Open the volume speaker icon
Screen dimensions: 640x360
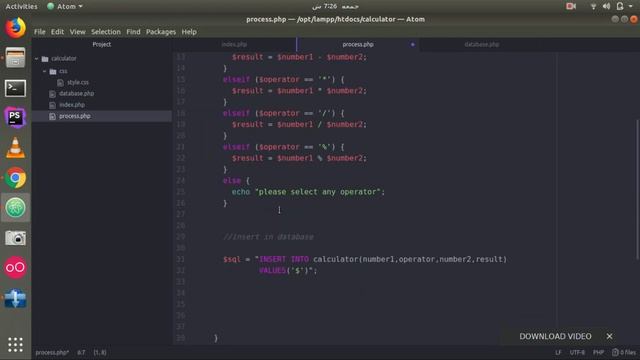[606, 6]
